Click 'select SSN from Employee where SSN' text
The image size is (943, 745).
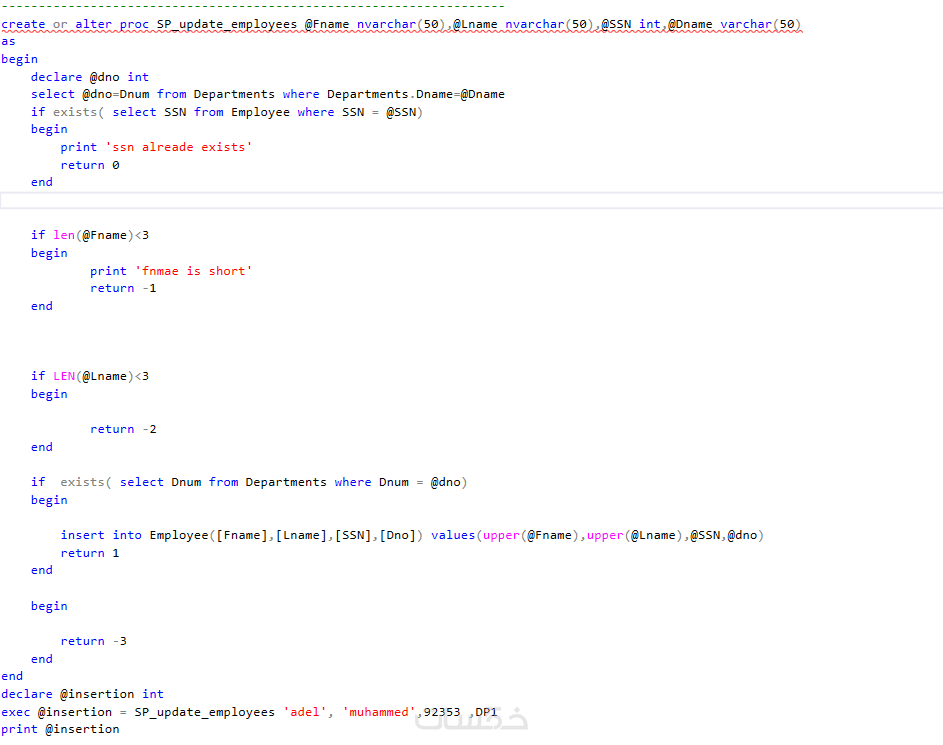coord(238,112)
